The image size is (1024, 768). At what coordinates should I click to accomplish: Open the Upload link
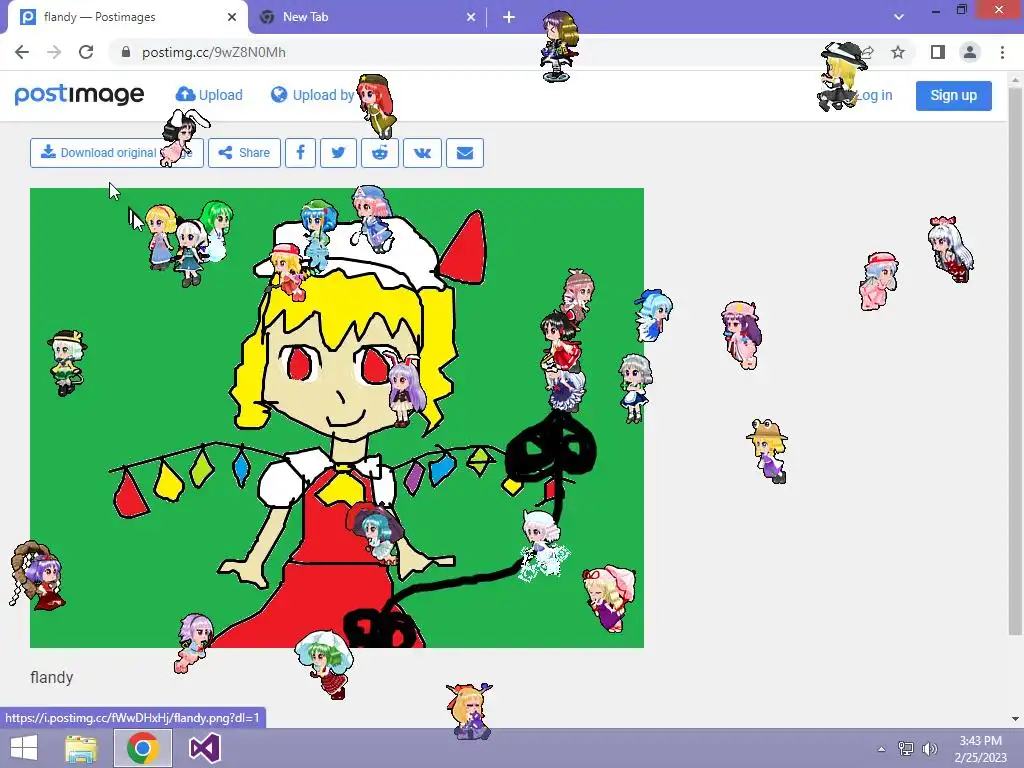[209, 95]
